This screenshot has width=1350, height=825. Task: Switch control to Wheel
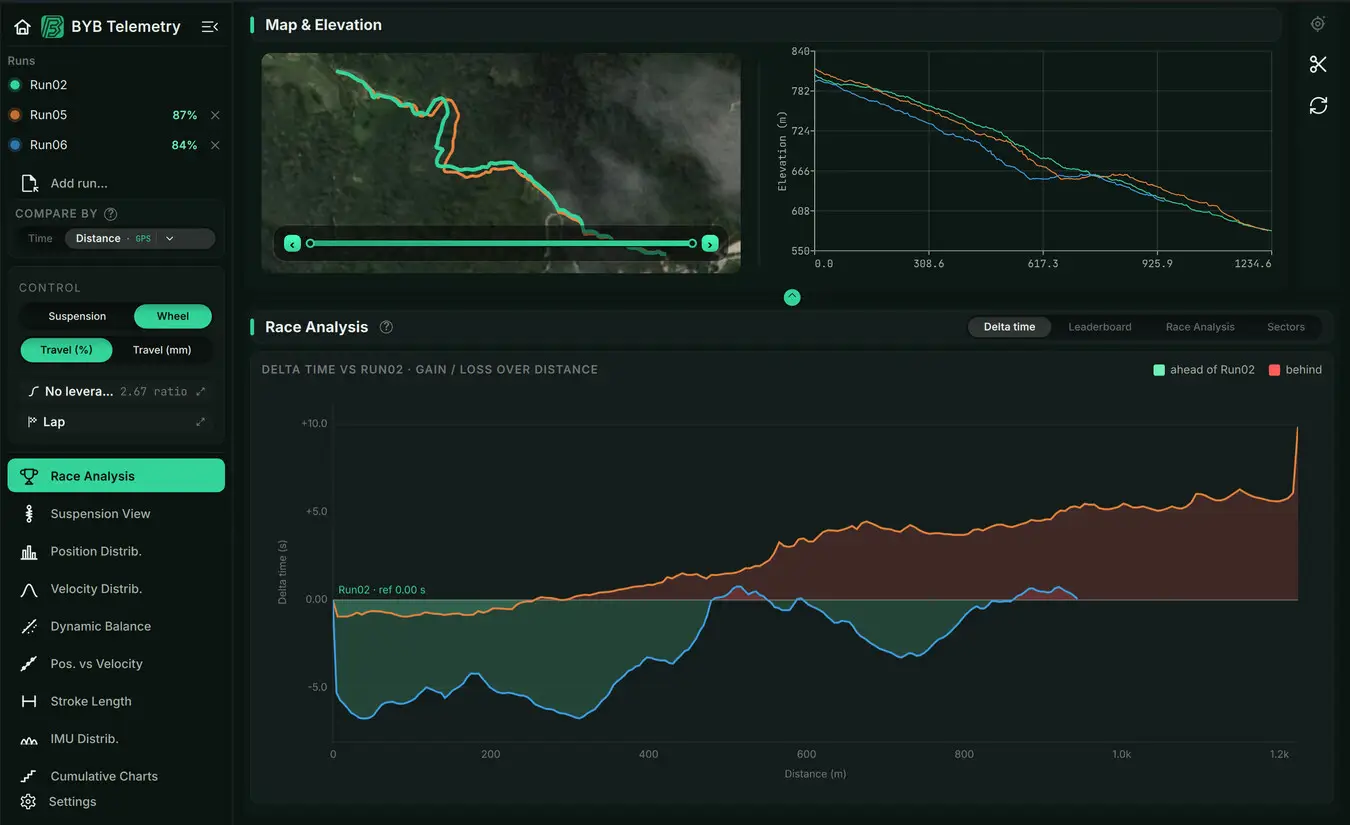click(173, 316)
